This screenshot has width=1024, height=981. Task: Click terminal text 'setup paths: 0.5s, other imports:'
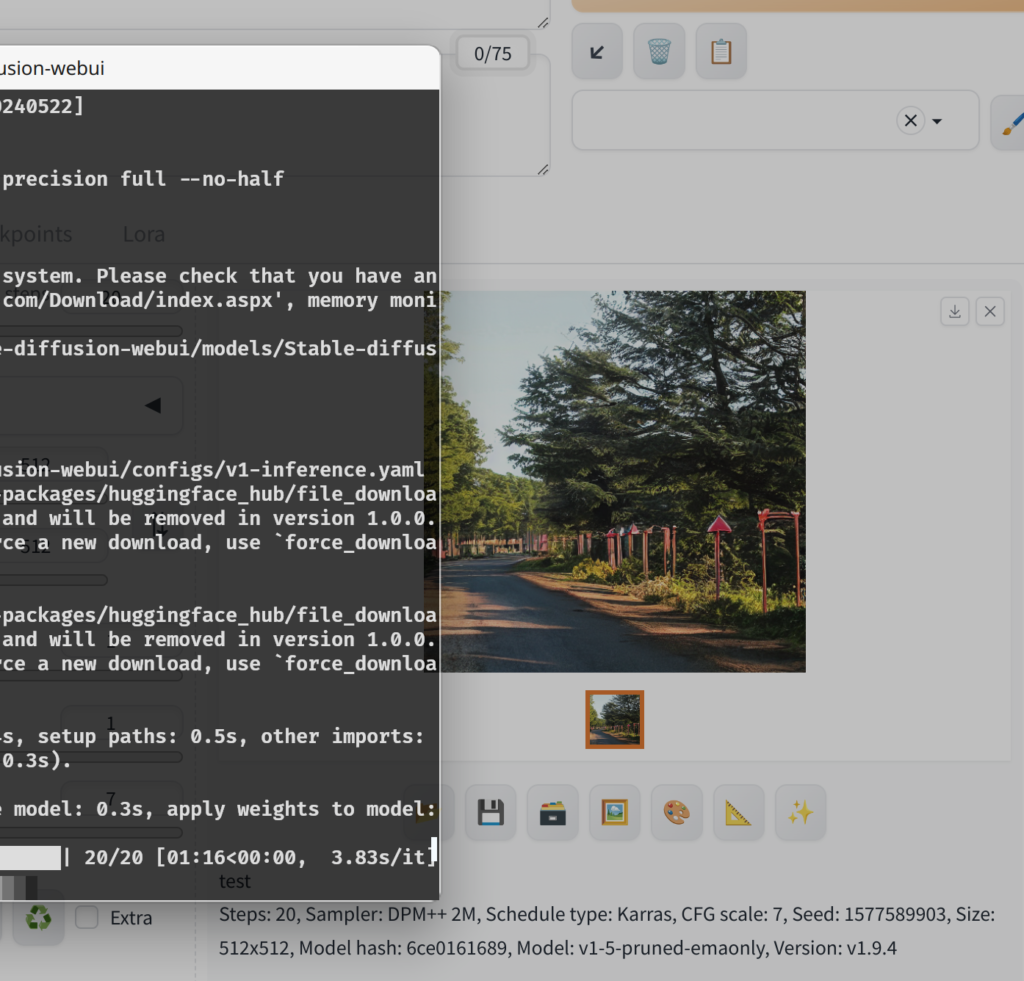click(231, 736)
